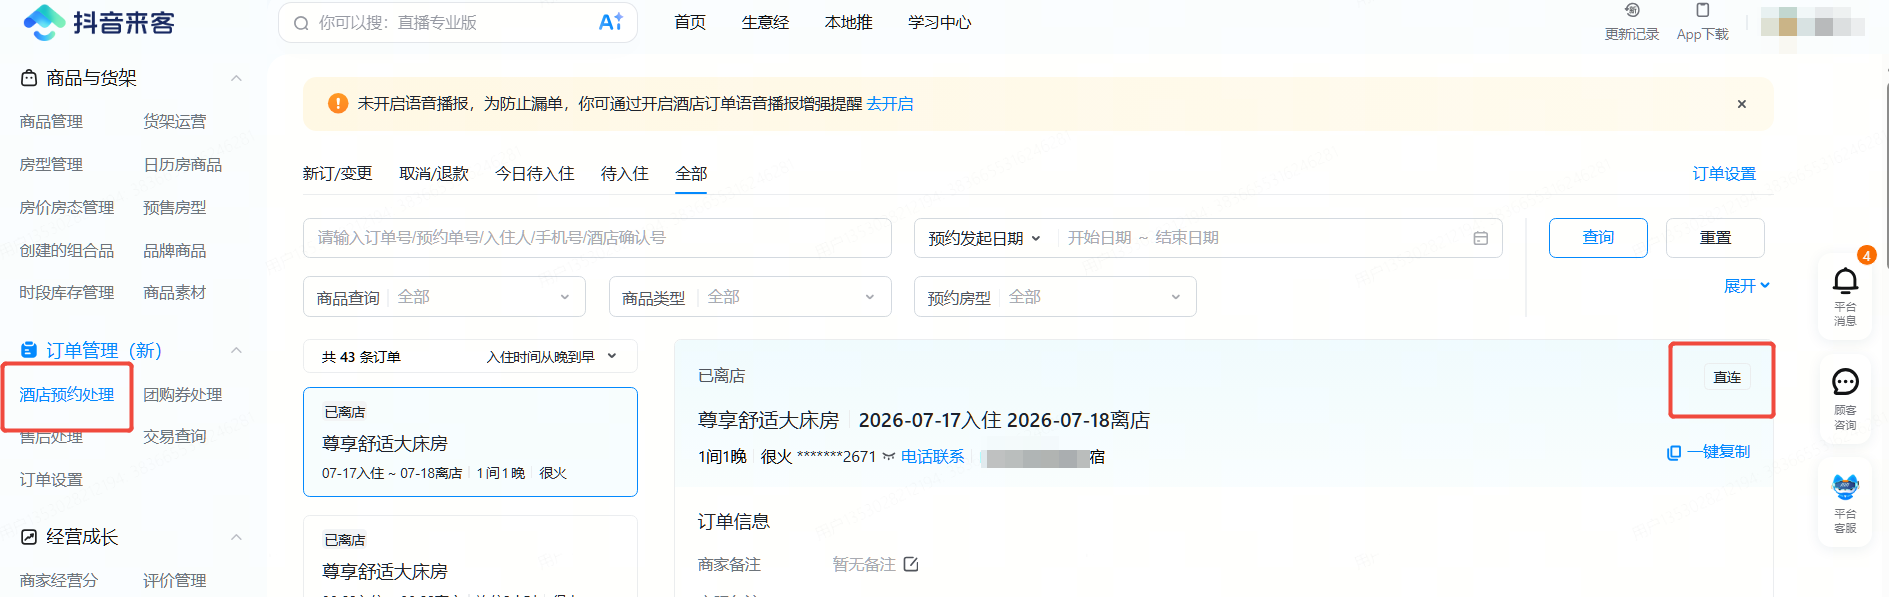Click the 重置 reset button
Screen dimensions: 1889x597
[x=1715, y=238]
